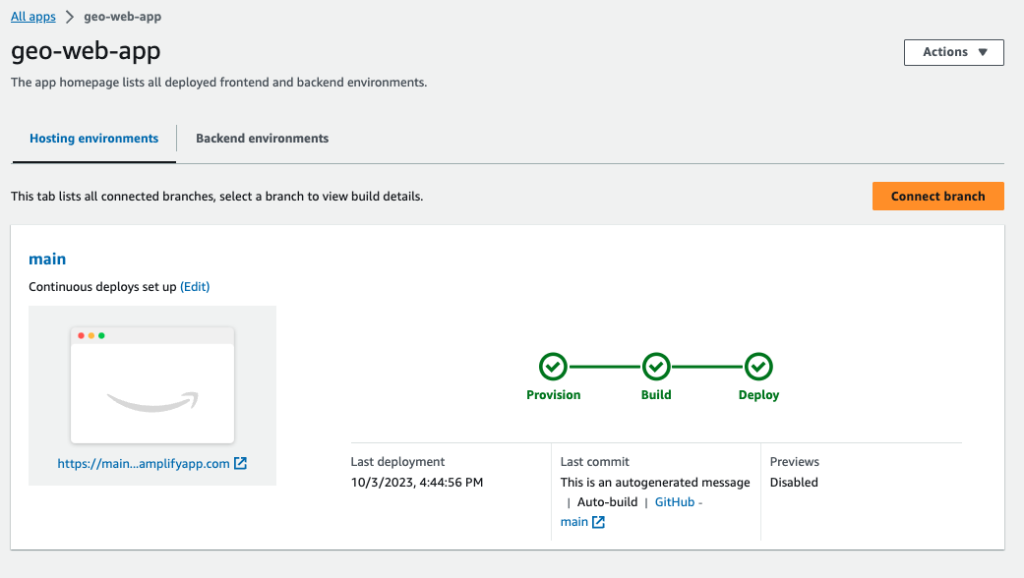Click the geo-web-app page title
Image resolution: width=1024 pixels, height=578 pixels.
pos(86,51)
